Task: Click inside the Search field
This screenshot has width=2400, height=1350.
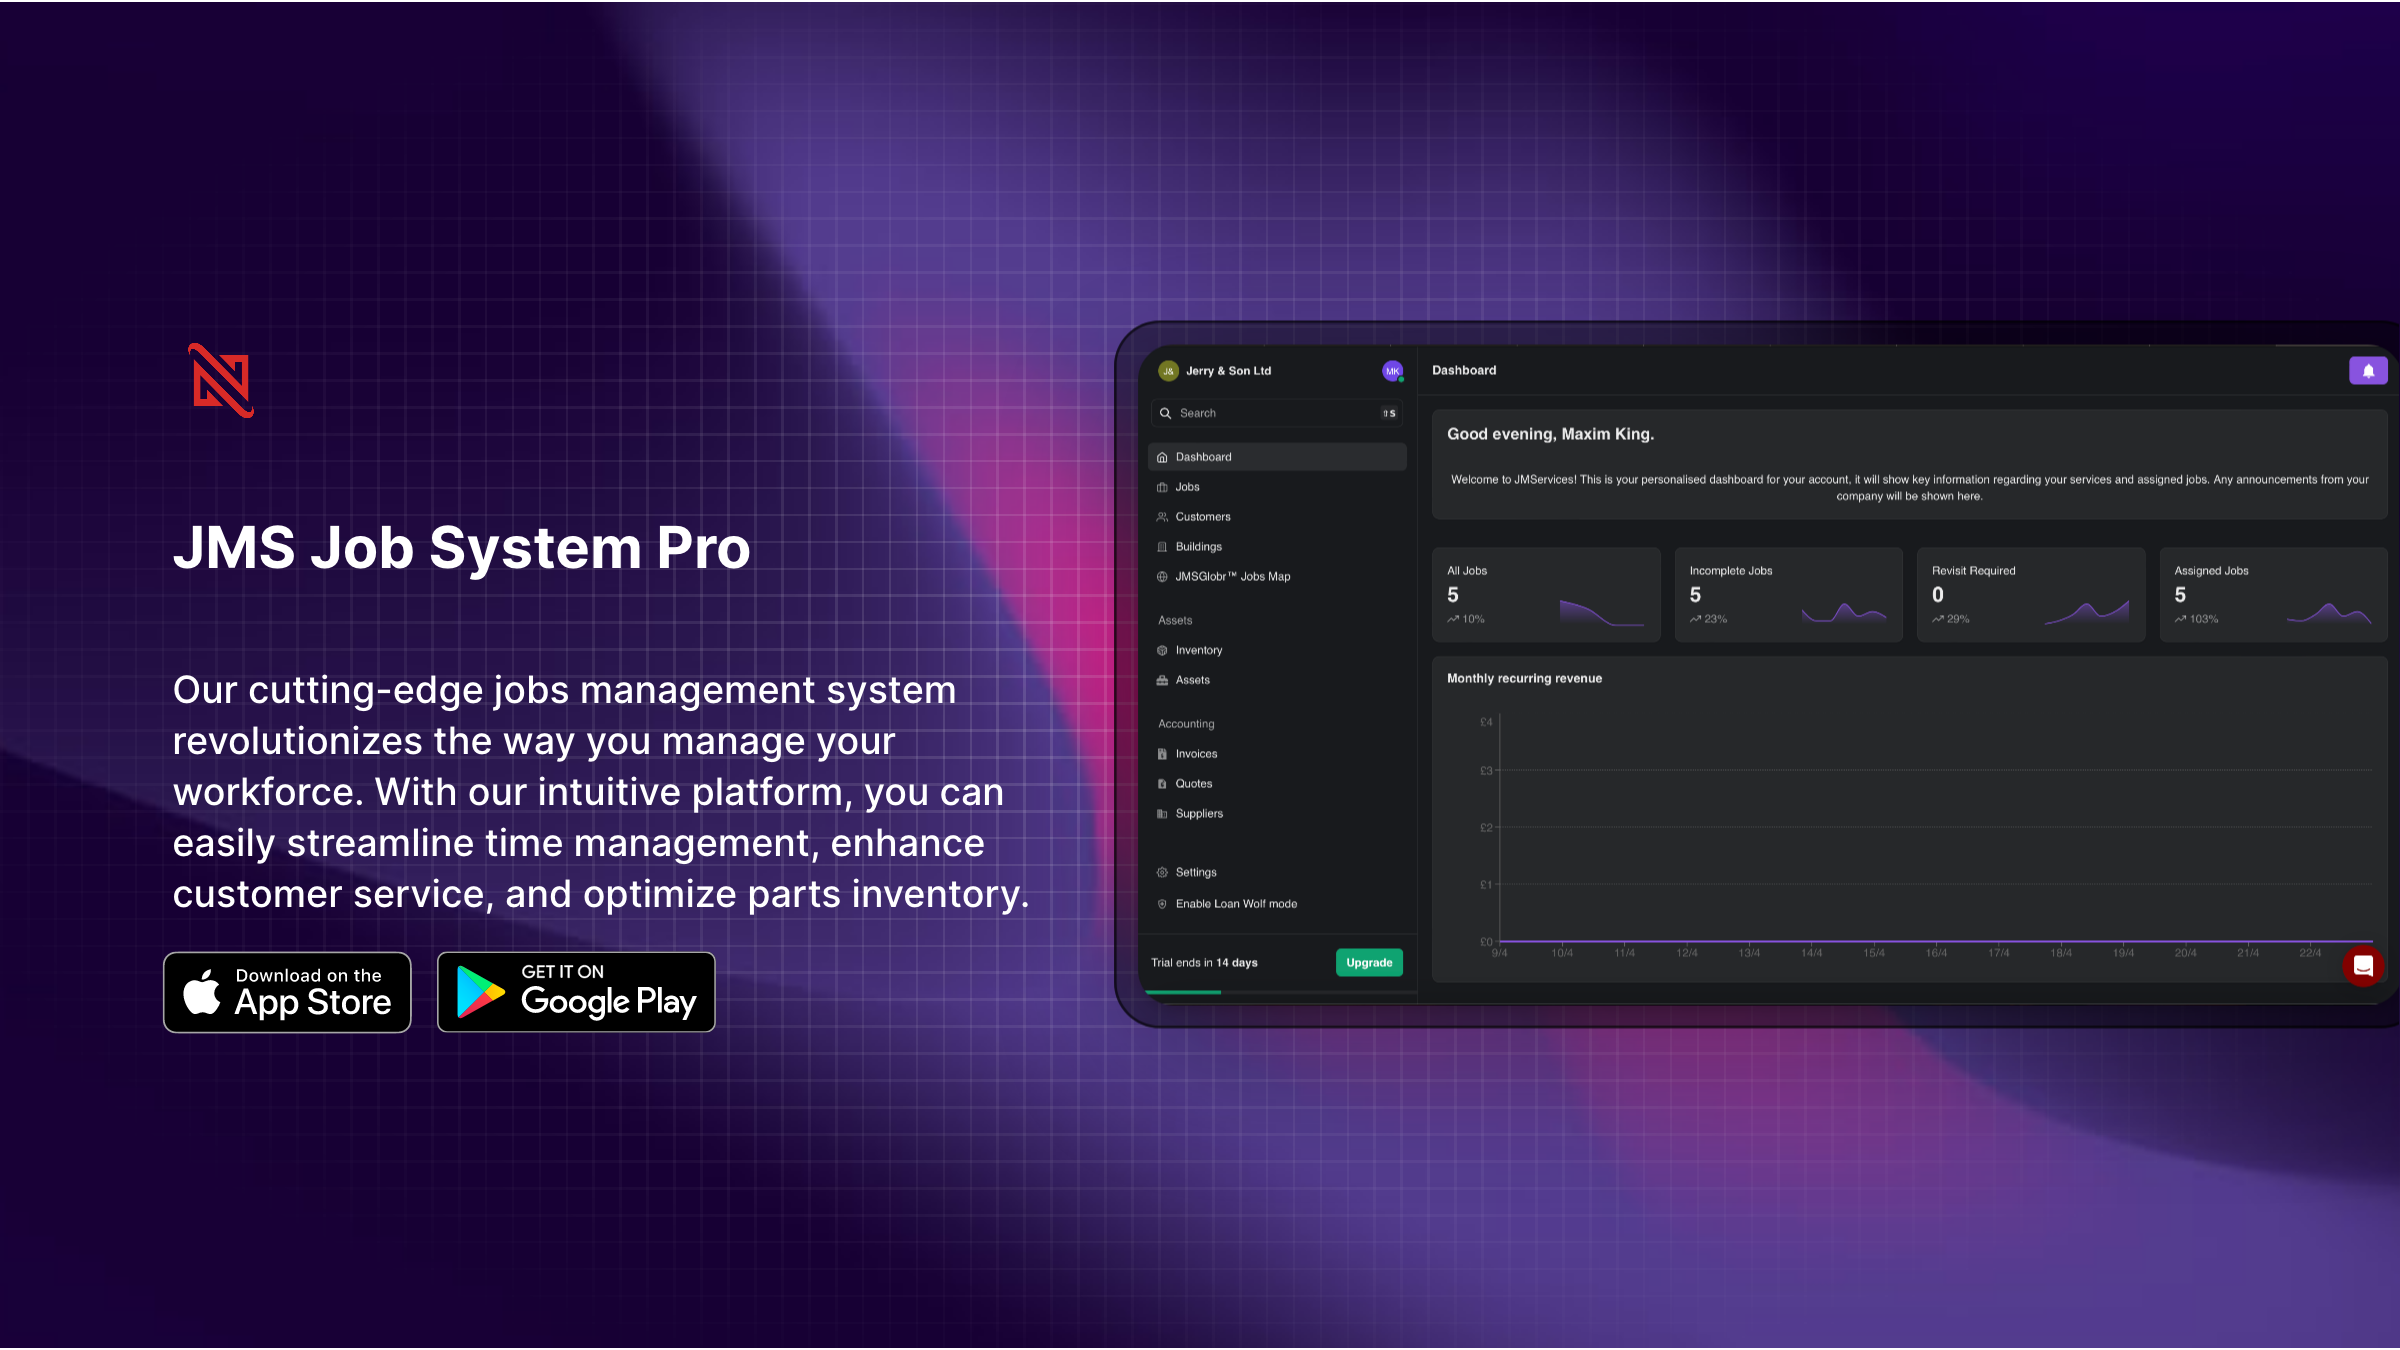Action: (1270, 412)
